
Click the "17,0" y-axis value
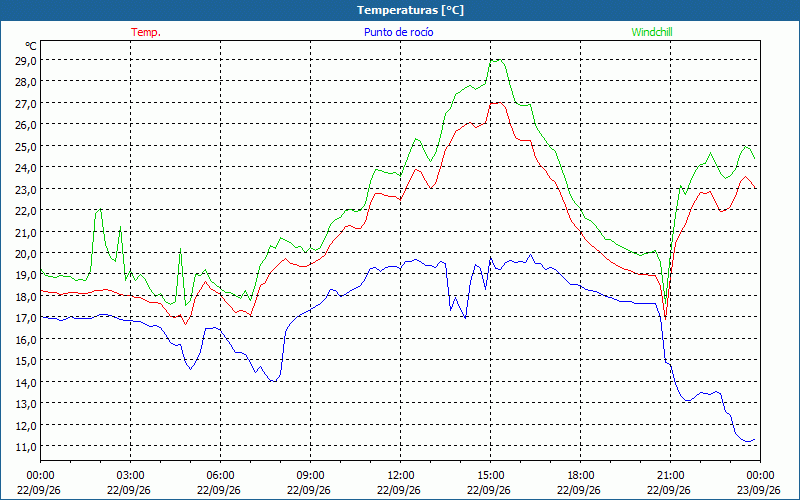click(26, 318)
